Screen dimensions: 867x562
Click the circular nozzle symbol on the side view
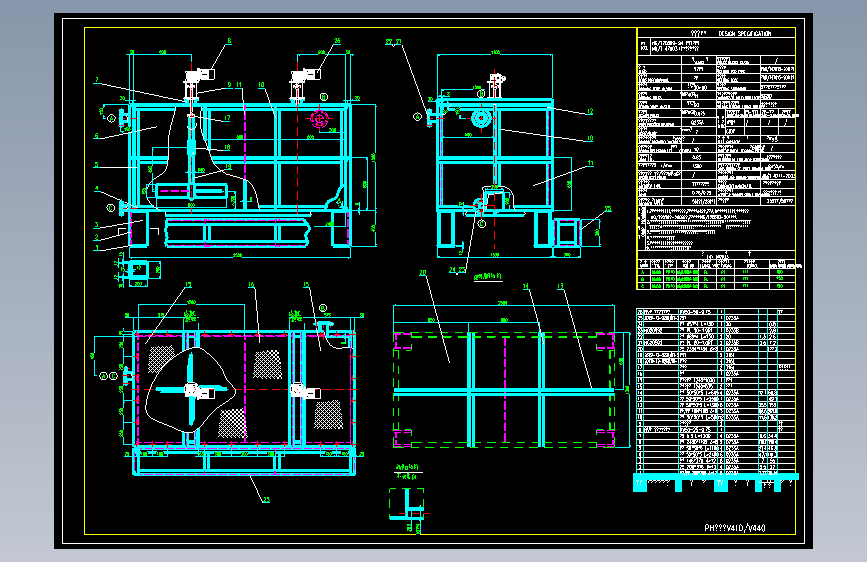pos(481,118)
